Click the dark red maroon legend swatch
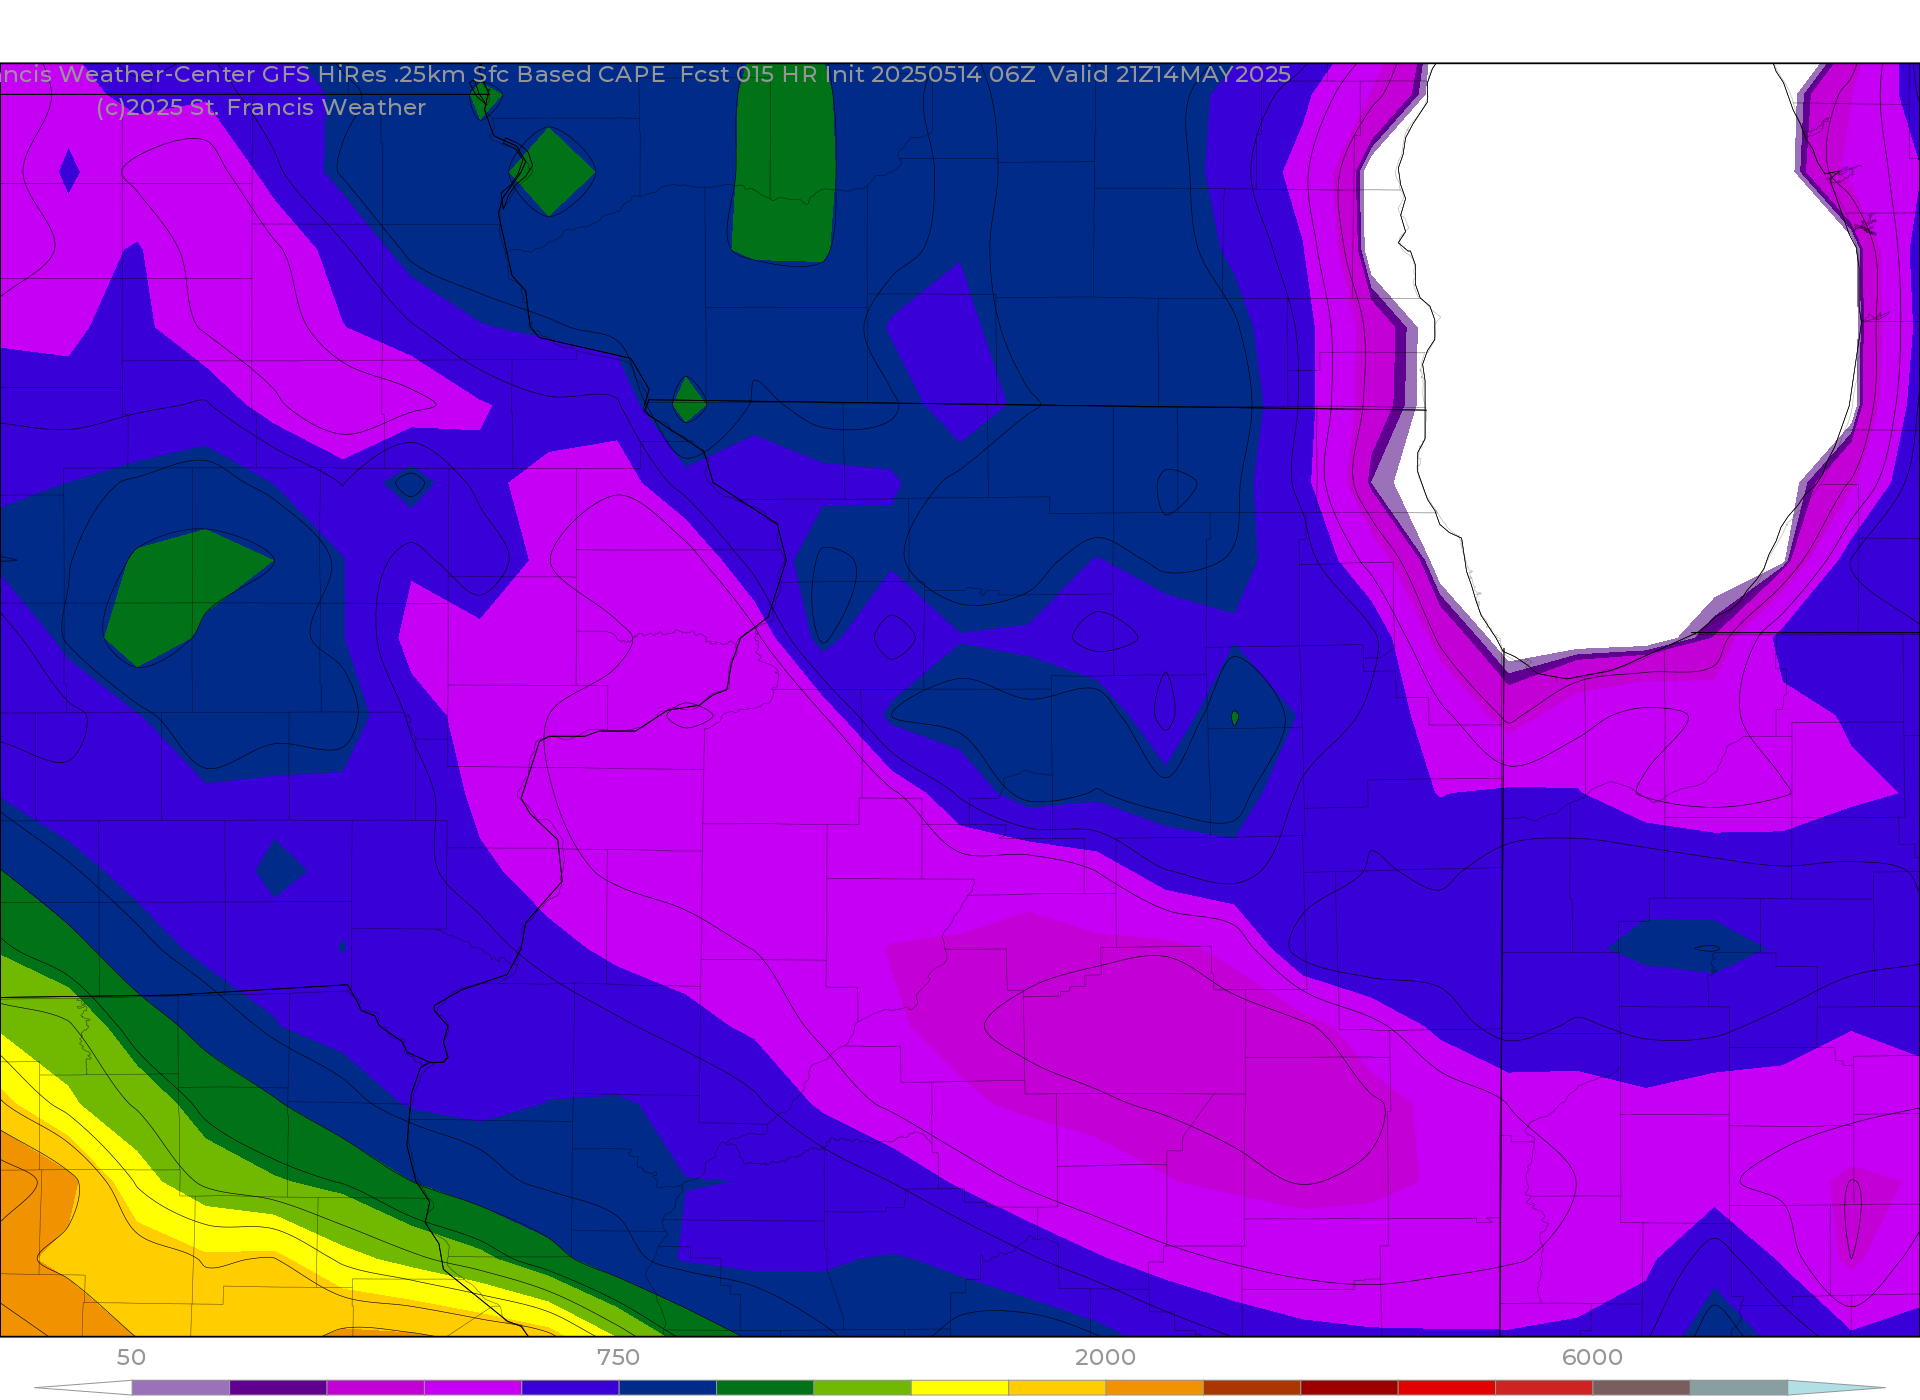The height and width of the screenshot is (1400, 1920). (x=1349, y=1388)
